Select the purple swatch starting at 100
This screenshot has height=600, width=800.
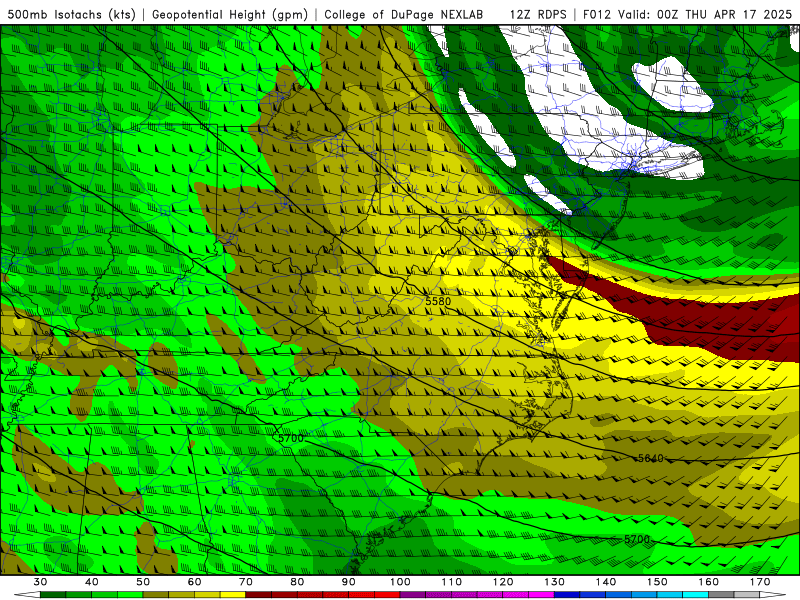[413, 595]
